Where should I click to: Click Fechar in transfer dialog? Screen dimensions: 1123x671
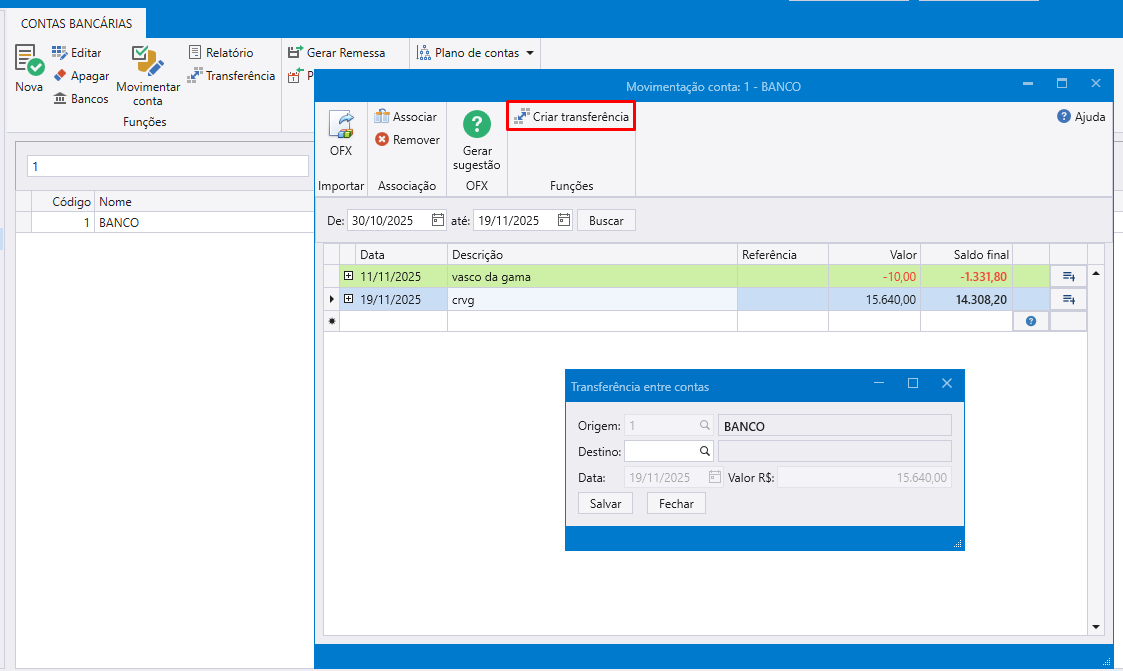coord(676,504)
